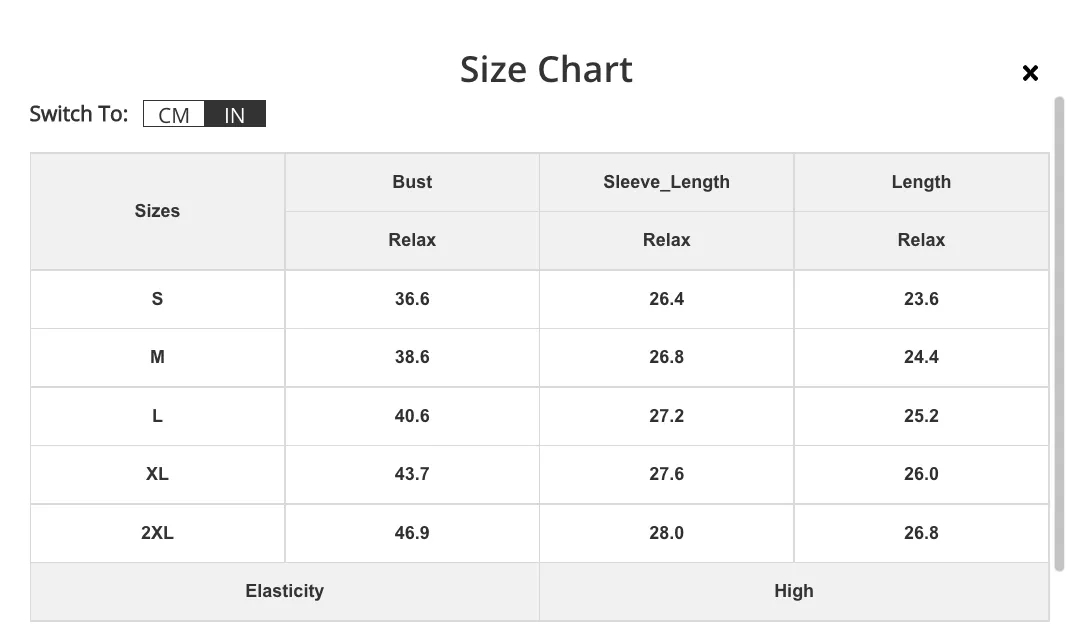Click the 26.0 length value for XL
The image size is (1081, 638).
921,474
